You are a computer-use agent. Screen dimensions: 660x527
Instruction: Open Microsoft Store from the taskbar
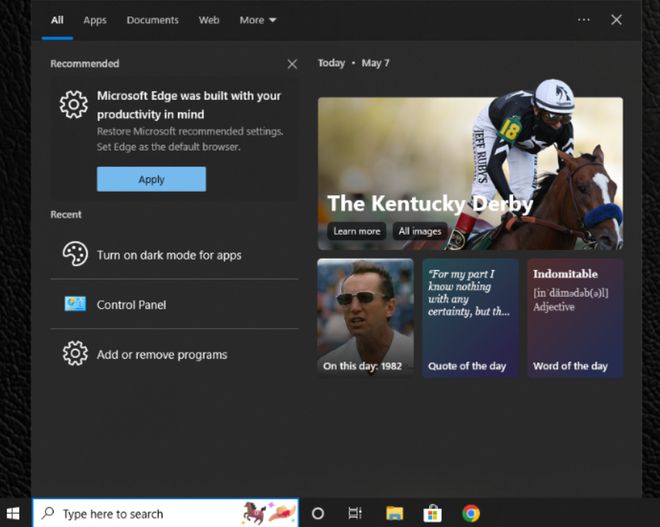coord(432,513)
